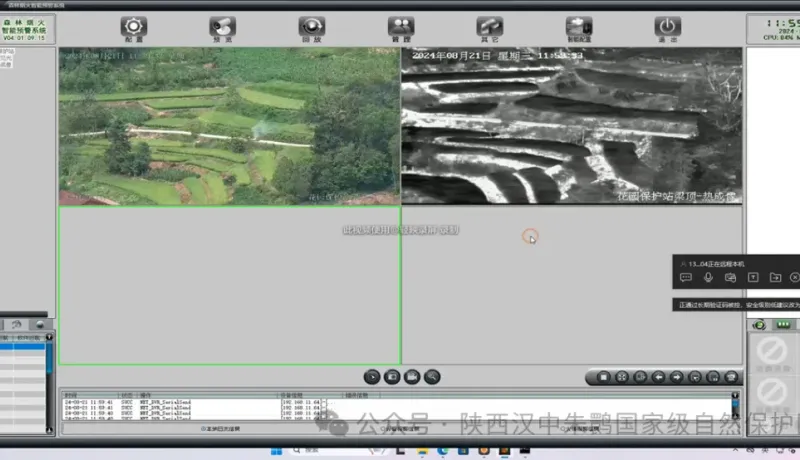Click the 设备信息 column header in log

click(x=310, y=395)
